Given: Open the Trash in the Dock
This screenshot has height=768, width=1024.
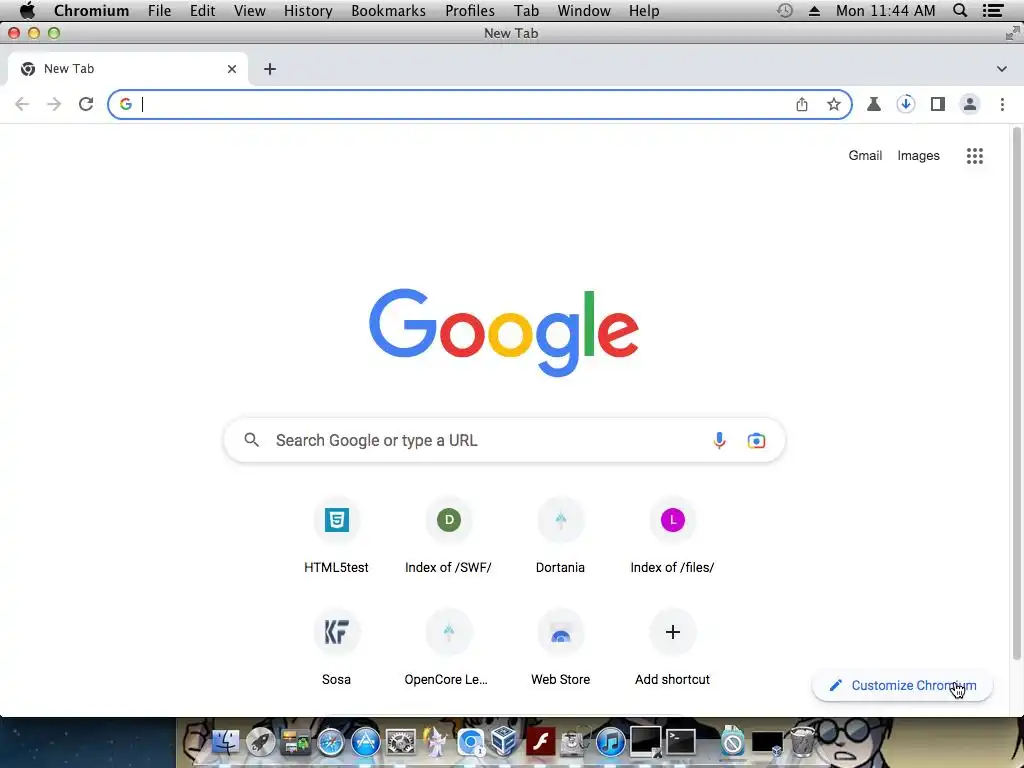Looking at the screenshot, I should tap(802, 743).
